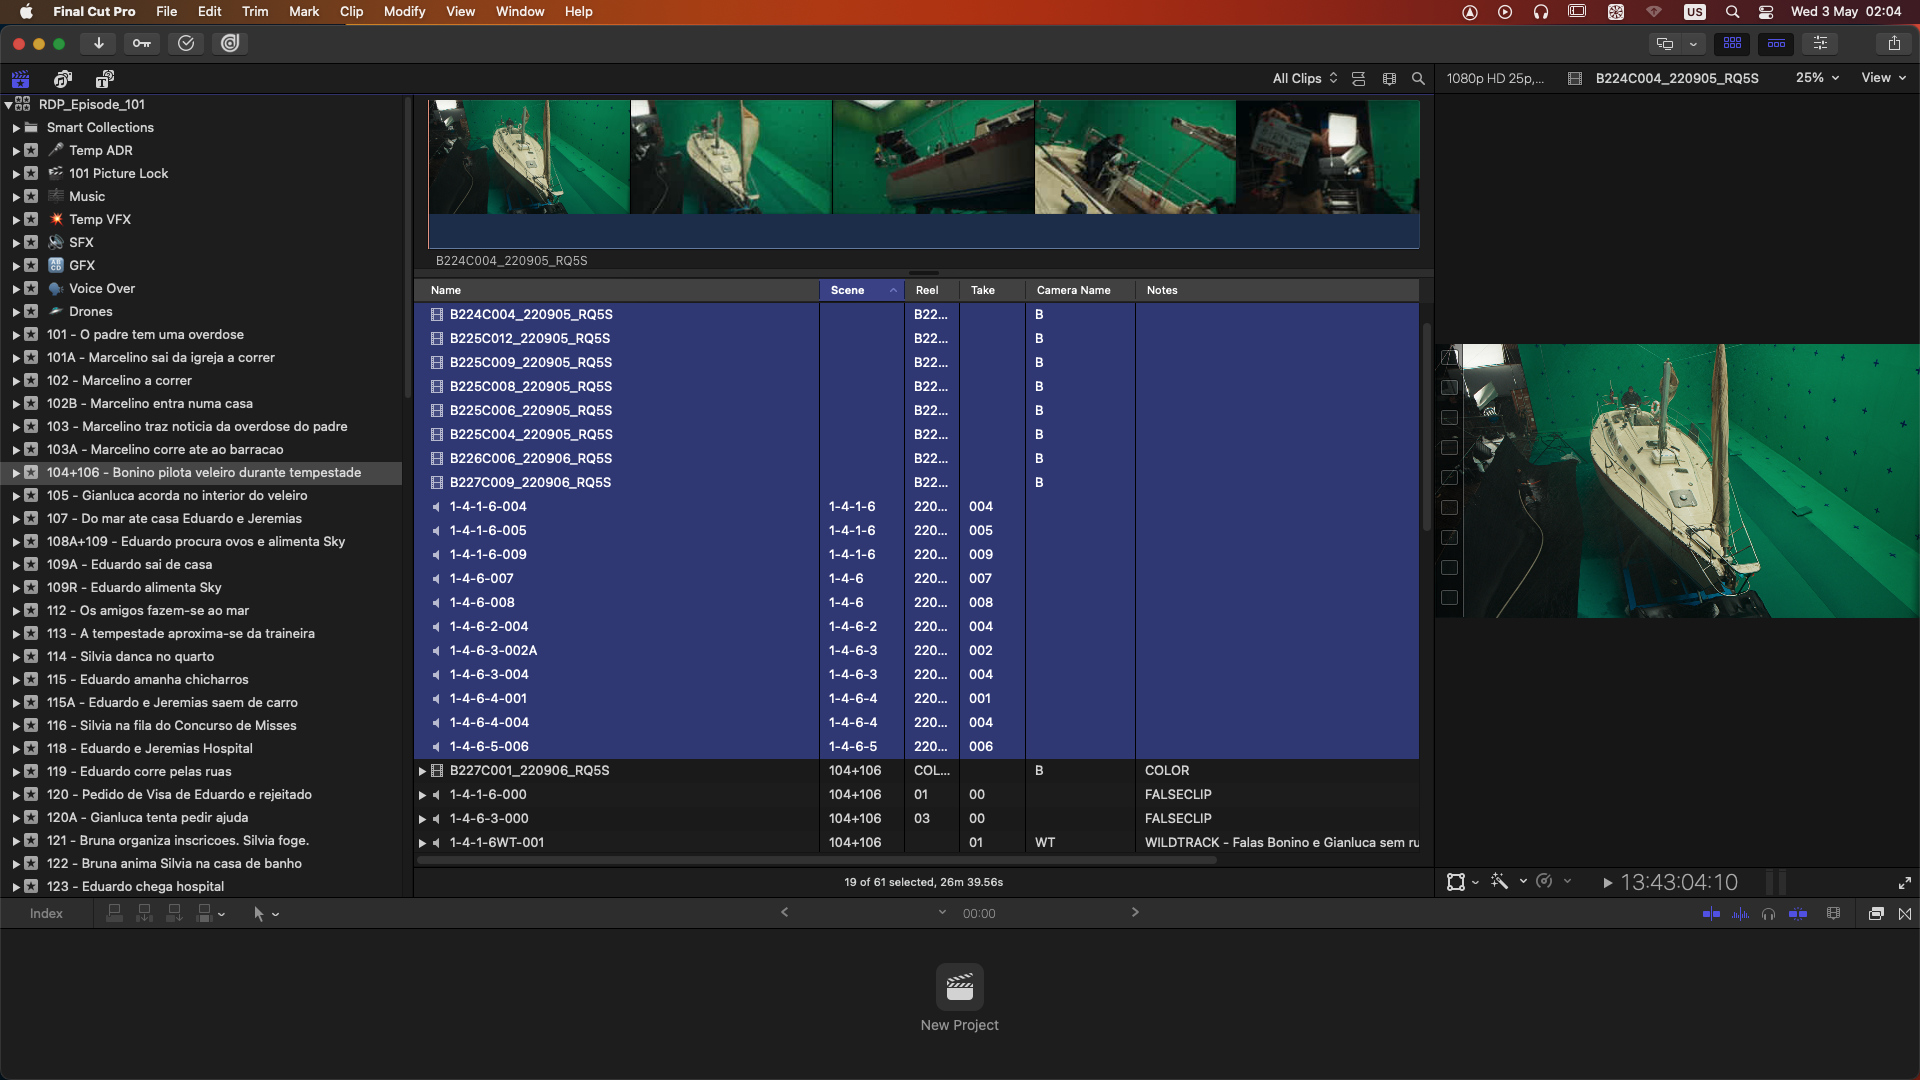Viewport: 1920px width, 1080px height.
Task: Expand the Smart Collections folder
Action: click(x=16, y=128)
